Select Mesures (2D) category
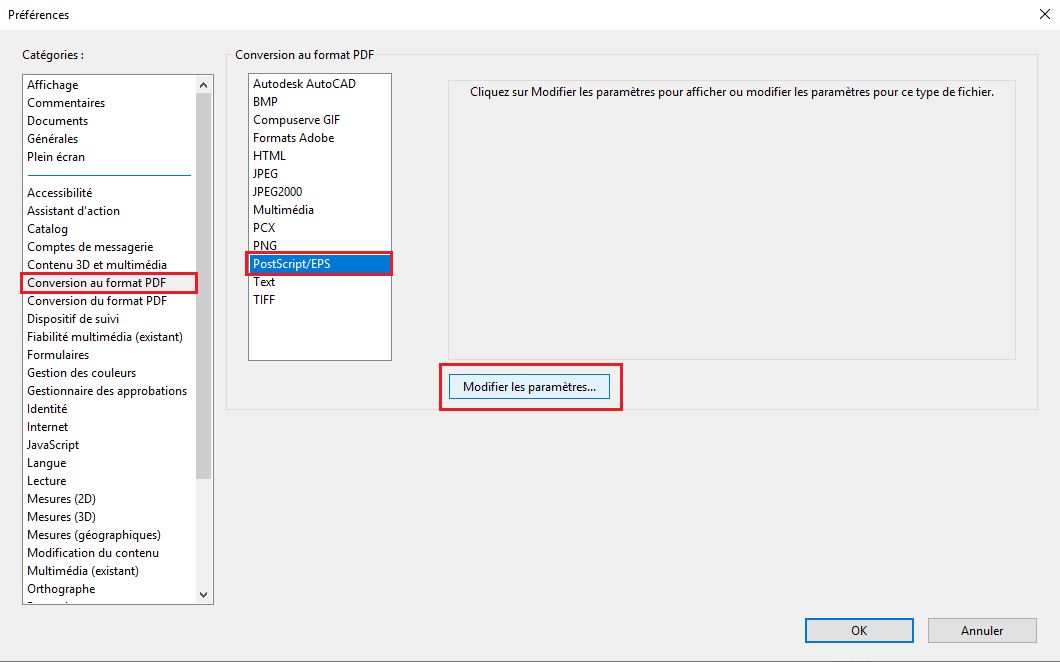This screenshot has height=662, width=1060. coord(62,498)
